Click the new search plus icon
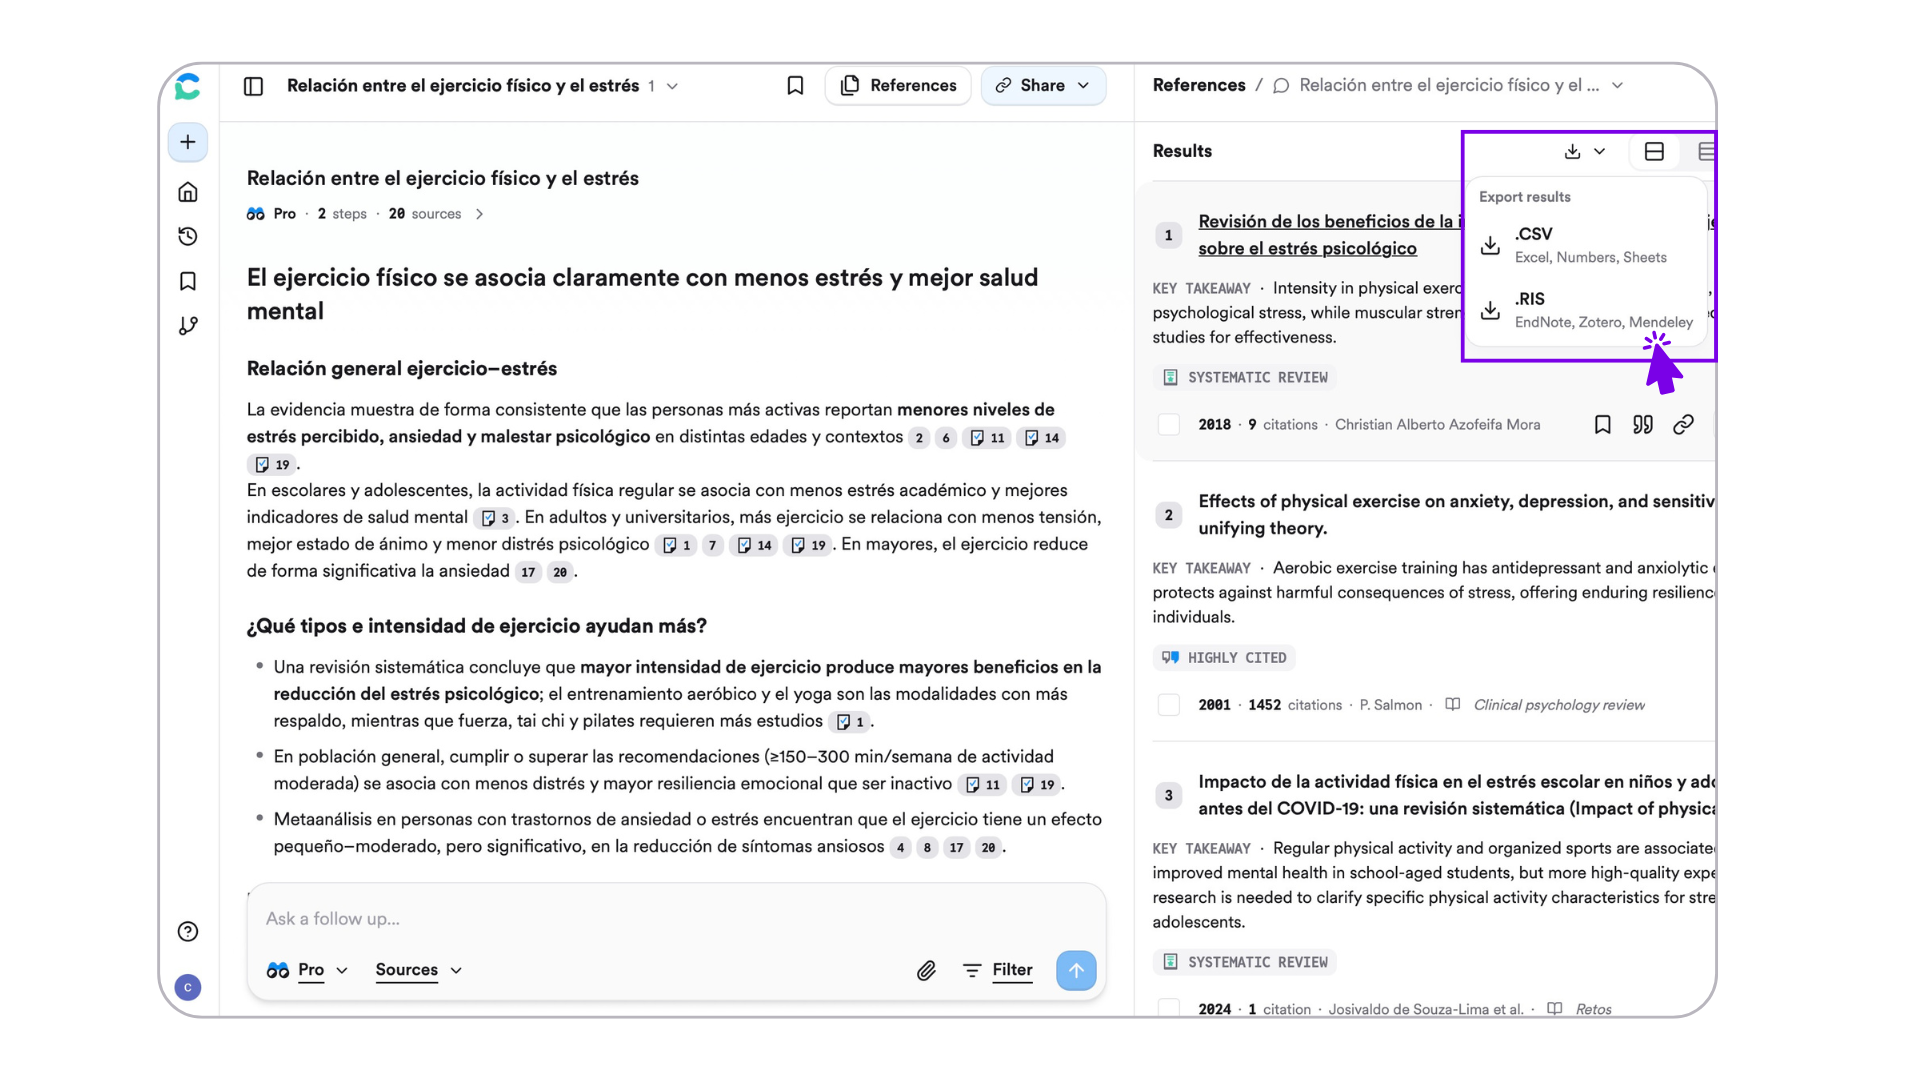Viewport: 1920px width, 1080px height. pyautogui.click(x=187, y=142)
